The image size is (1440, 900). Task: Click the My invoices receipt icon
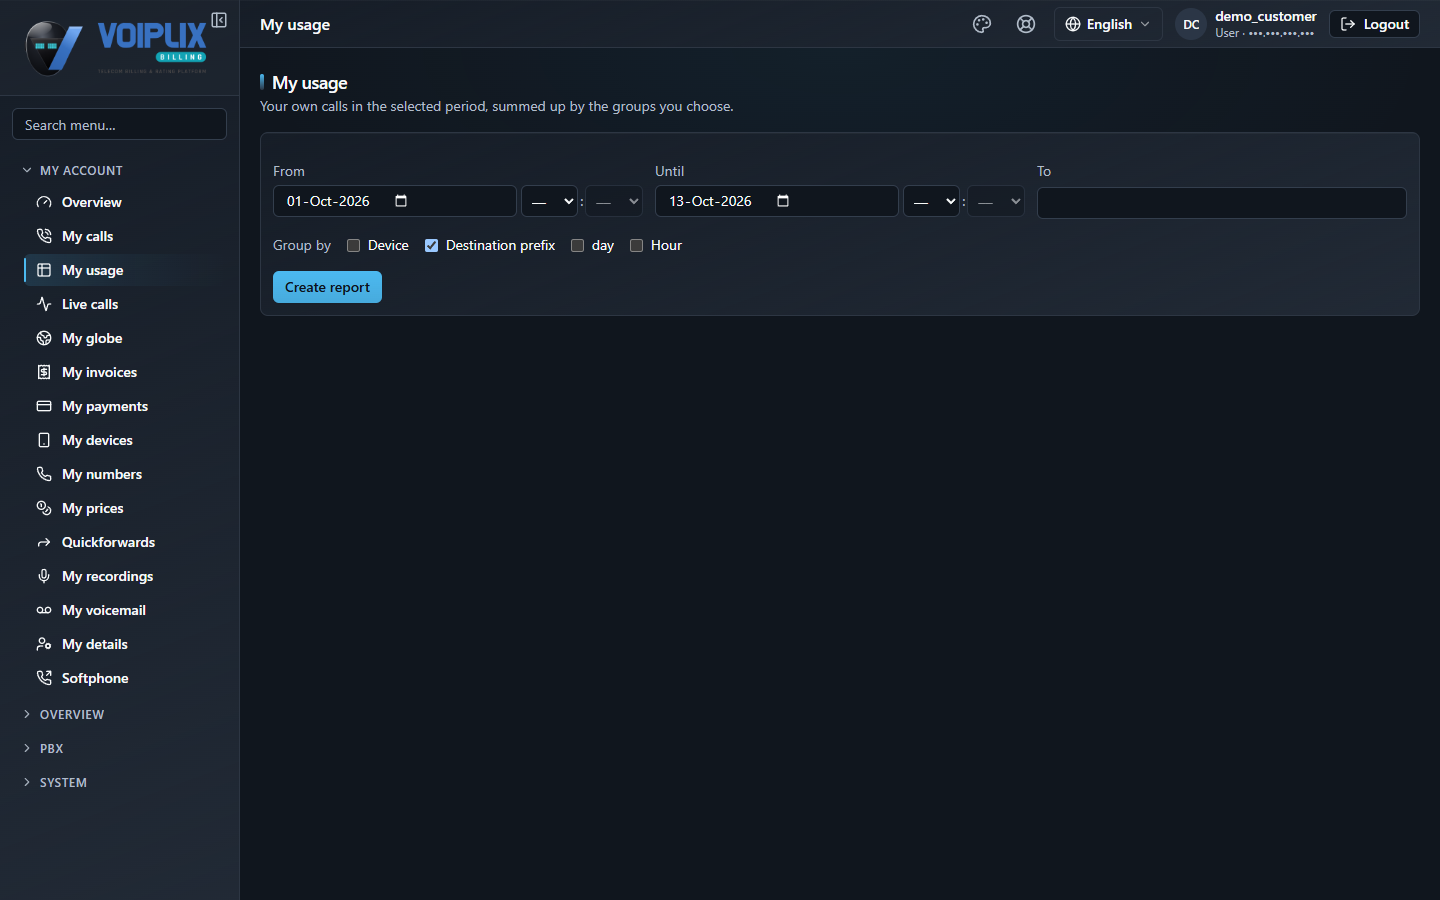coord(44,372)
